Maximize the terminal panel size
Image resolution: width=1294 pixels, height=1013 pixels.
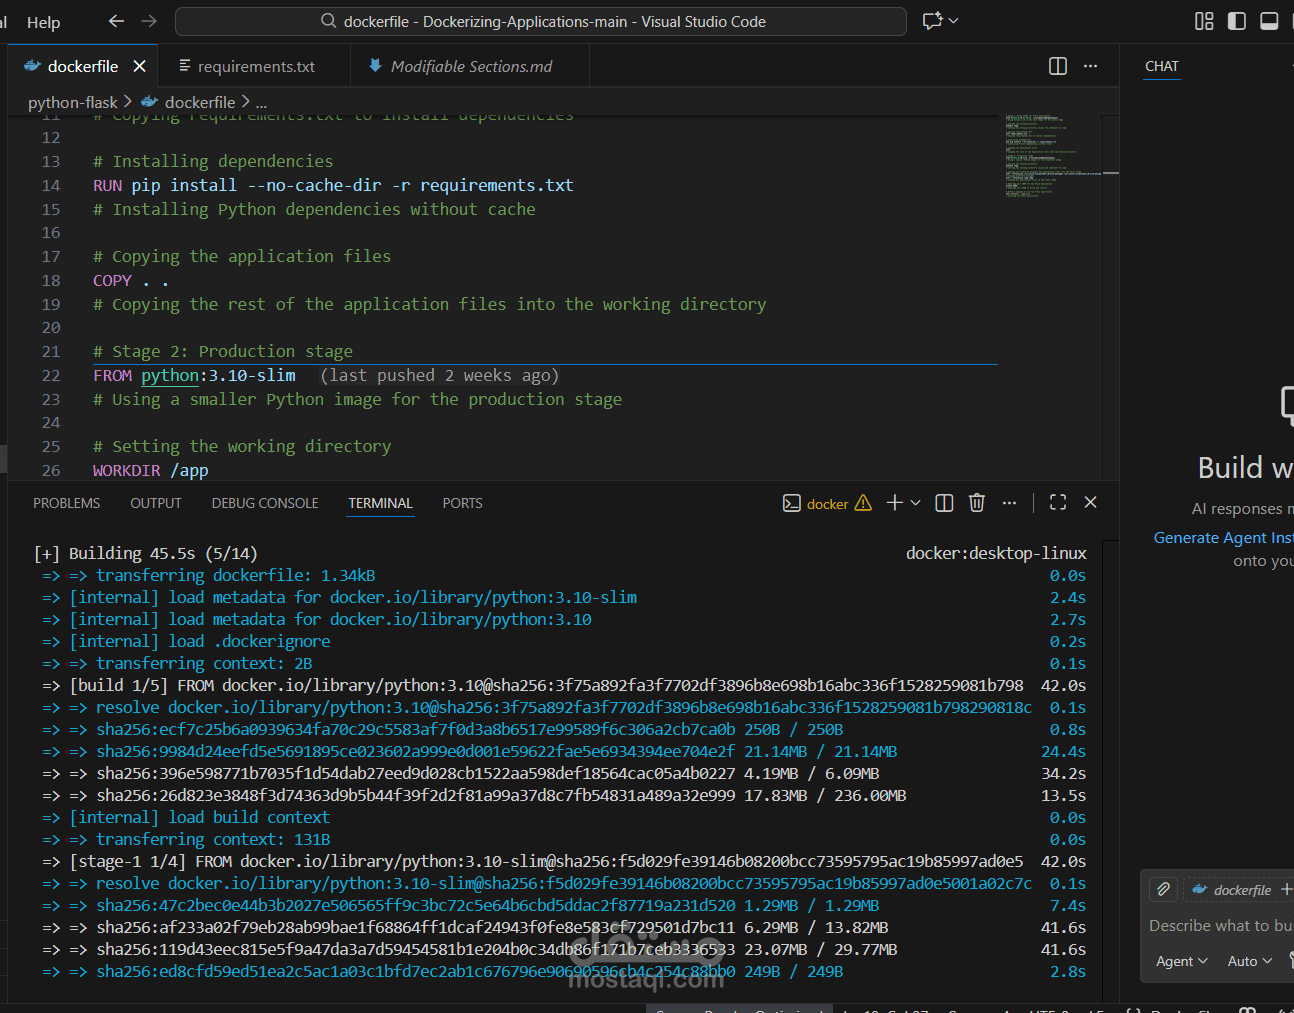point(1057,503)
